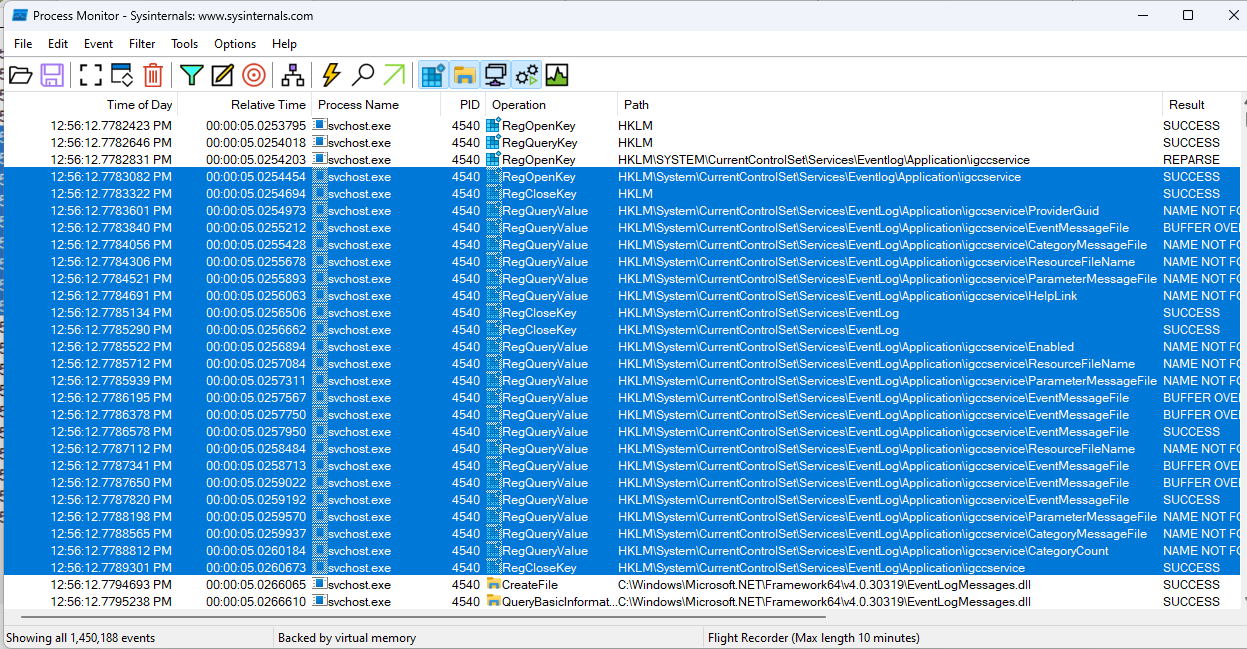This screenshot has height=649, width=1247.
Task: Click the REPARSE result cell
Action: pos(1191,160)
